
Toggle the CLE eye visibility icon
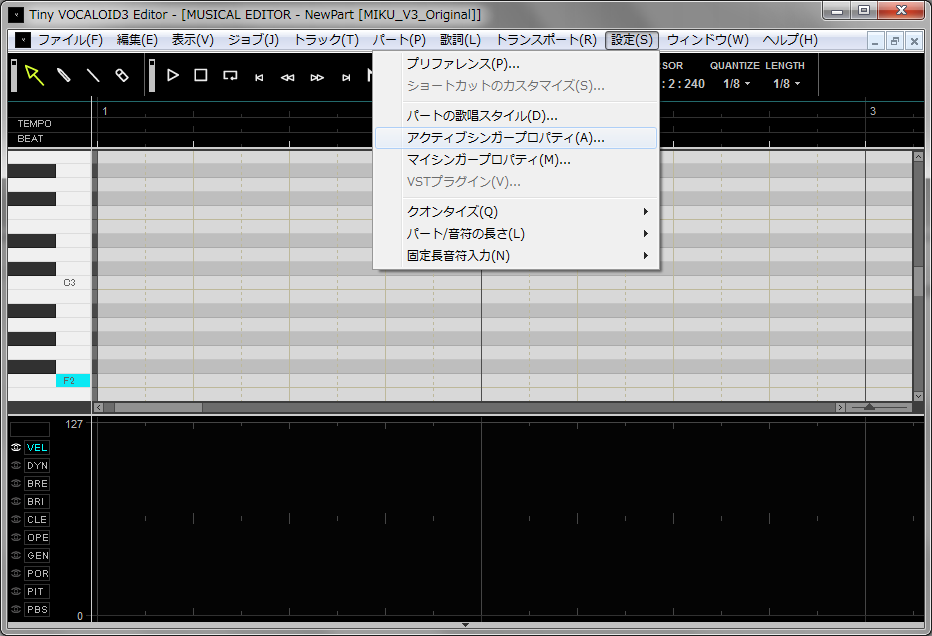tap(16, 519)
